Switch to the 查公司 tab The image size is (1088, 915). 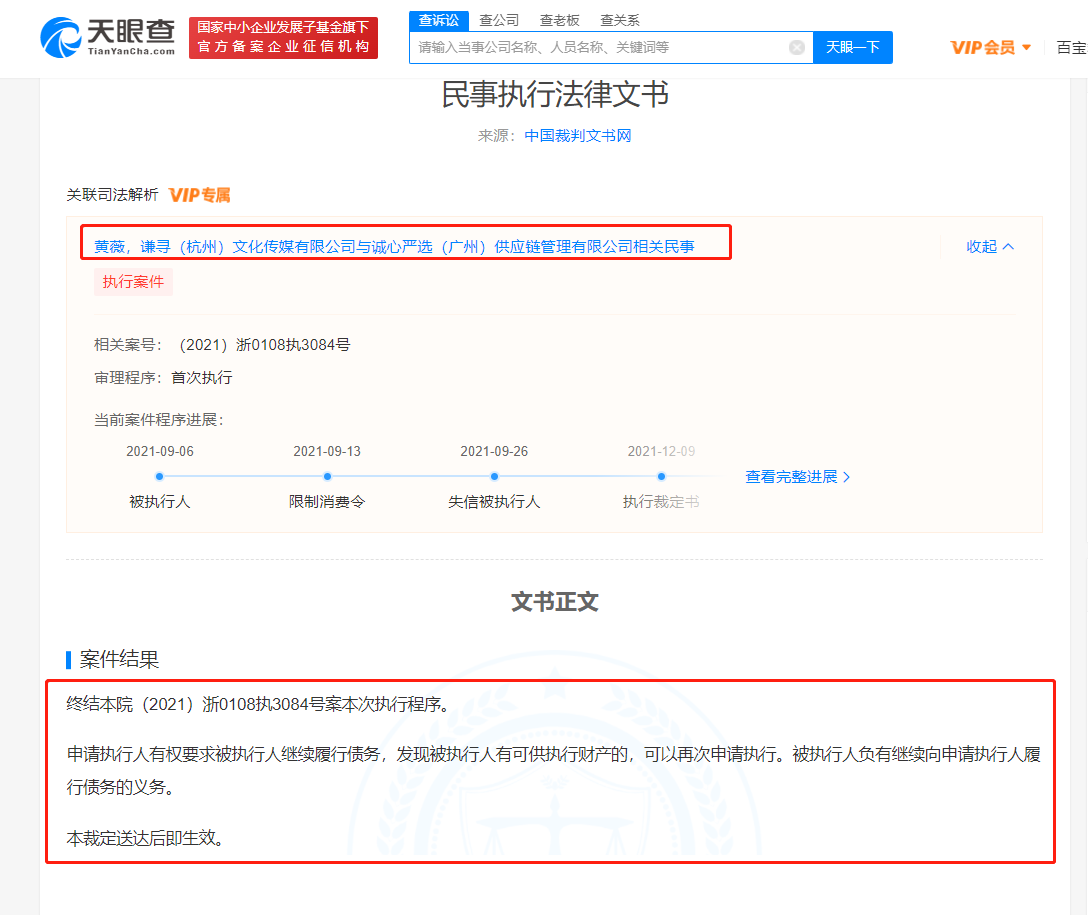click(x=499, y=20)
